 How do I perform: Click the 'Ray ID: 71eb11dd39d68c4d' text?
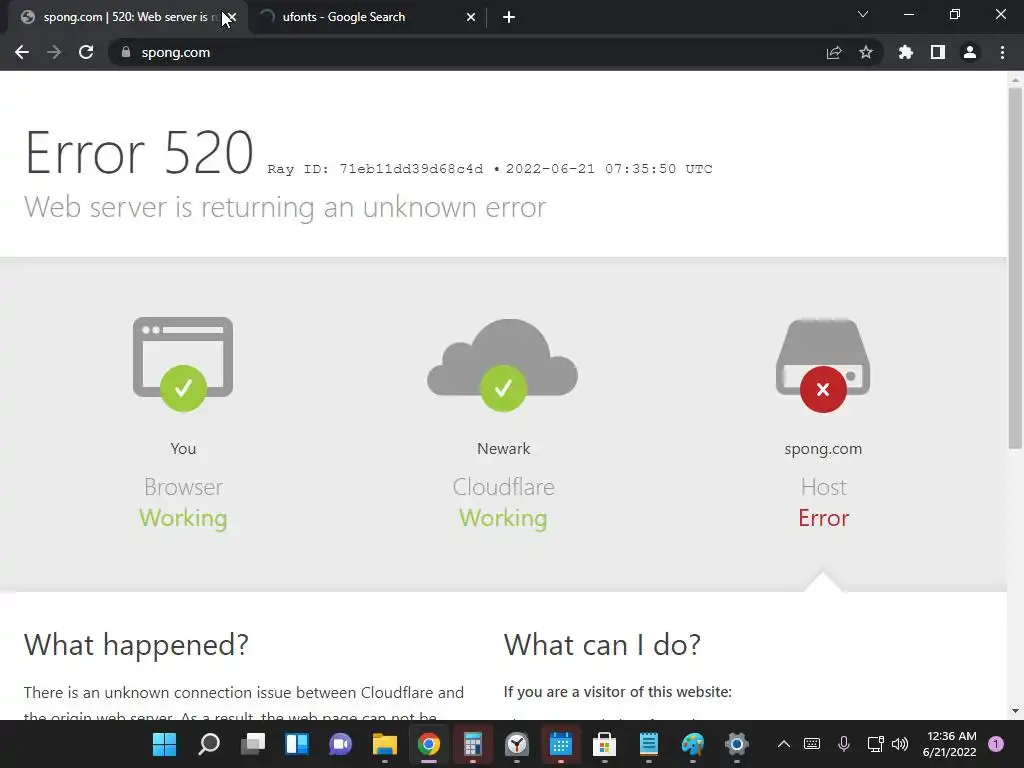click(x=376, y=169)
